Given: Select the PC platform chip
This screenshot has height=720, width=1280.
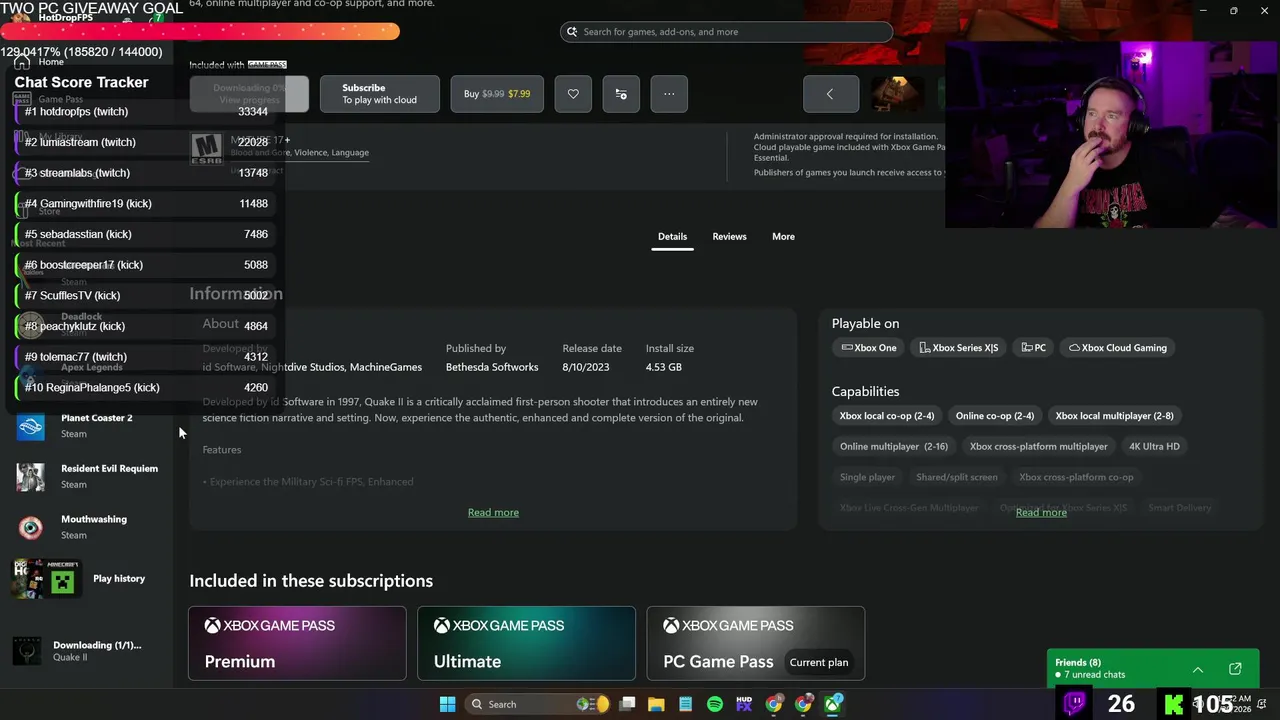Looking at the screenshot, I should [x=1034, y=348].
